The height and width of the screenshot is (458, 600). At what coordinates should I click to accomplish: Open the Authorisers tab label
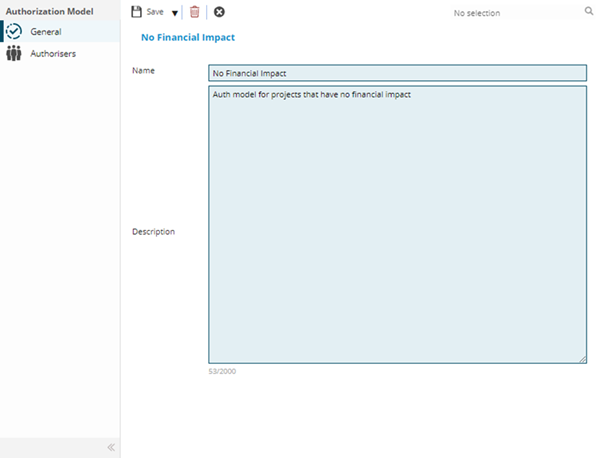coord(53,54)
